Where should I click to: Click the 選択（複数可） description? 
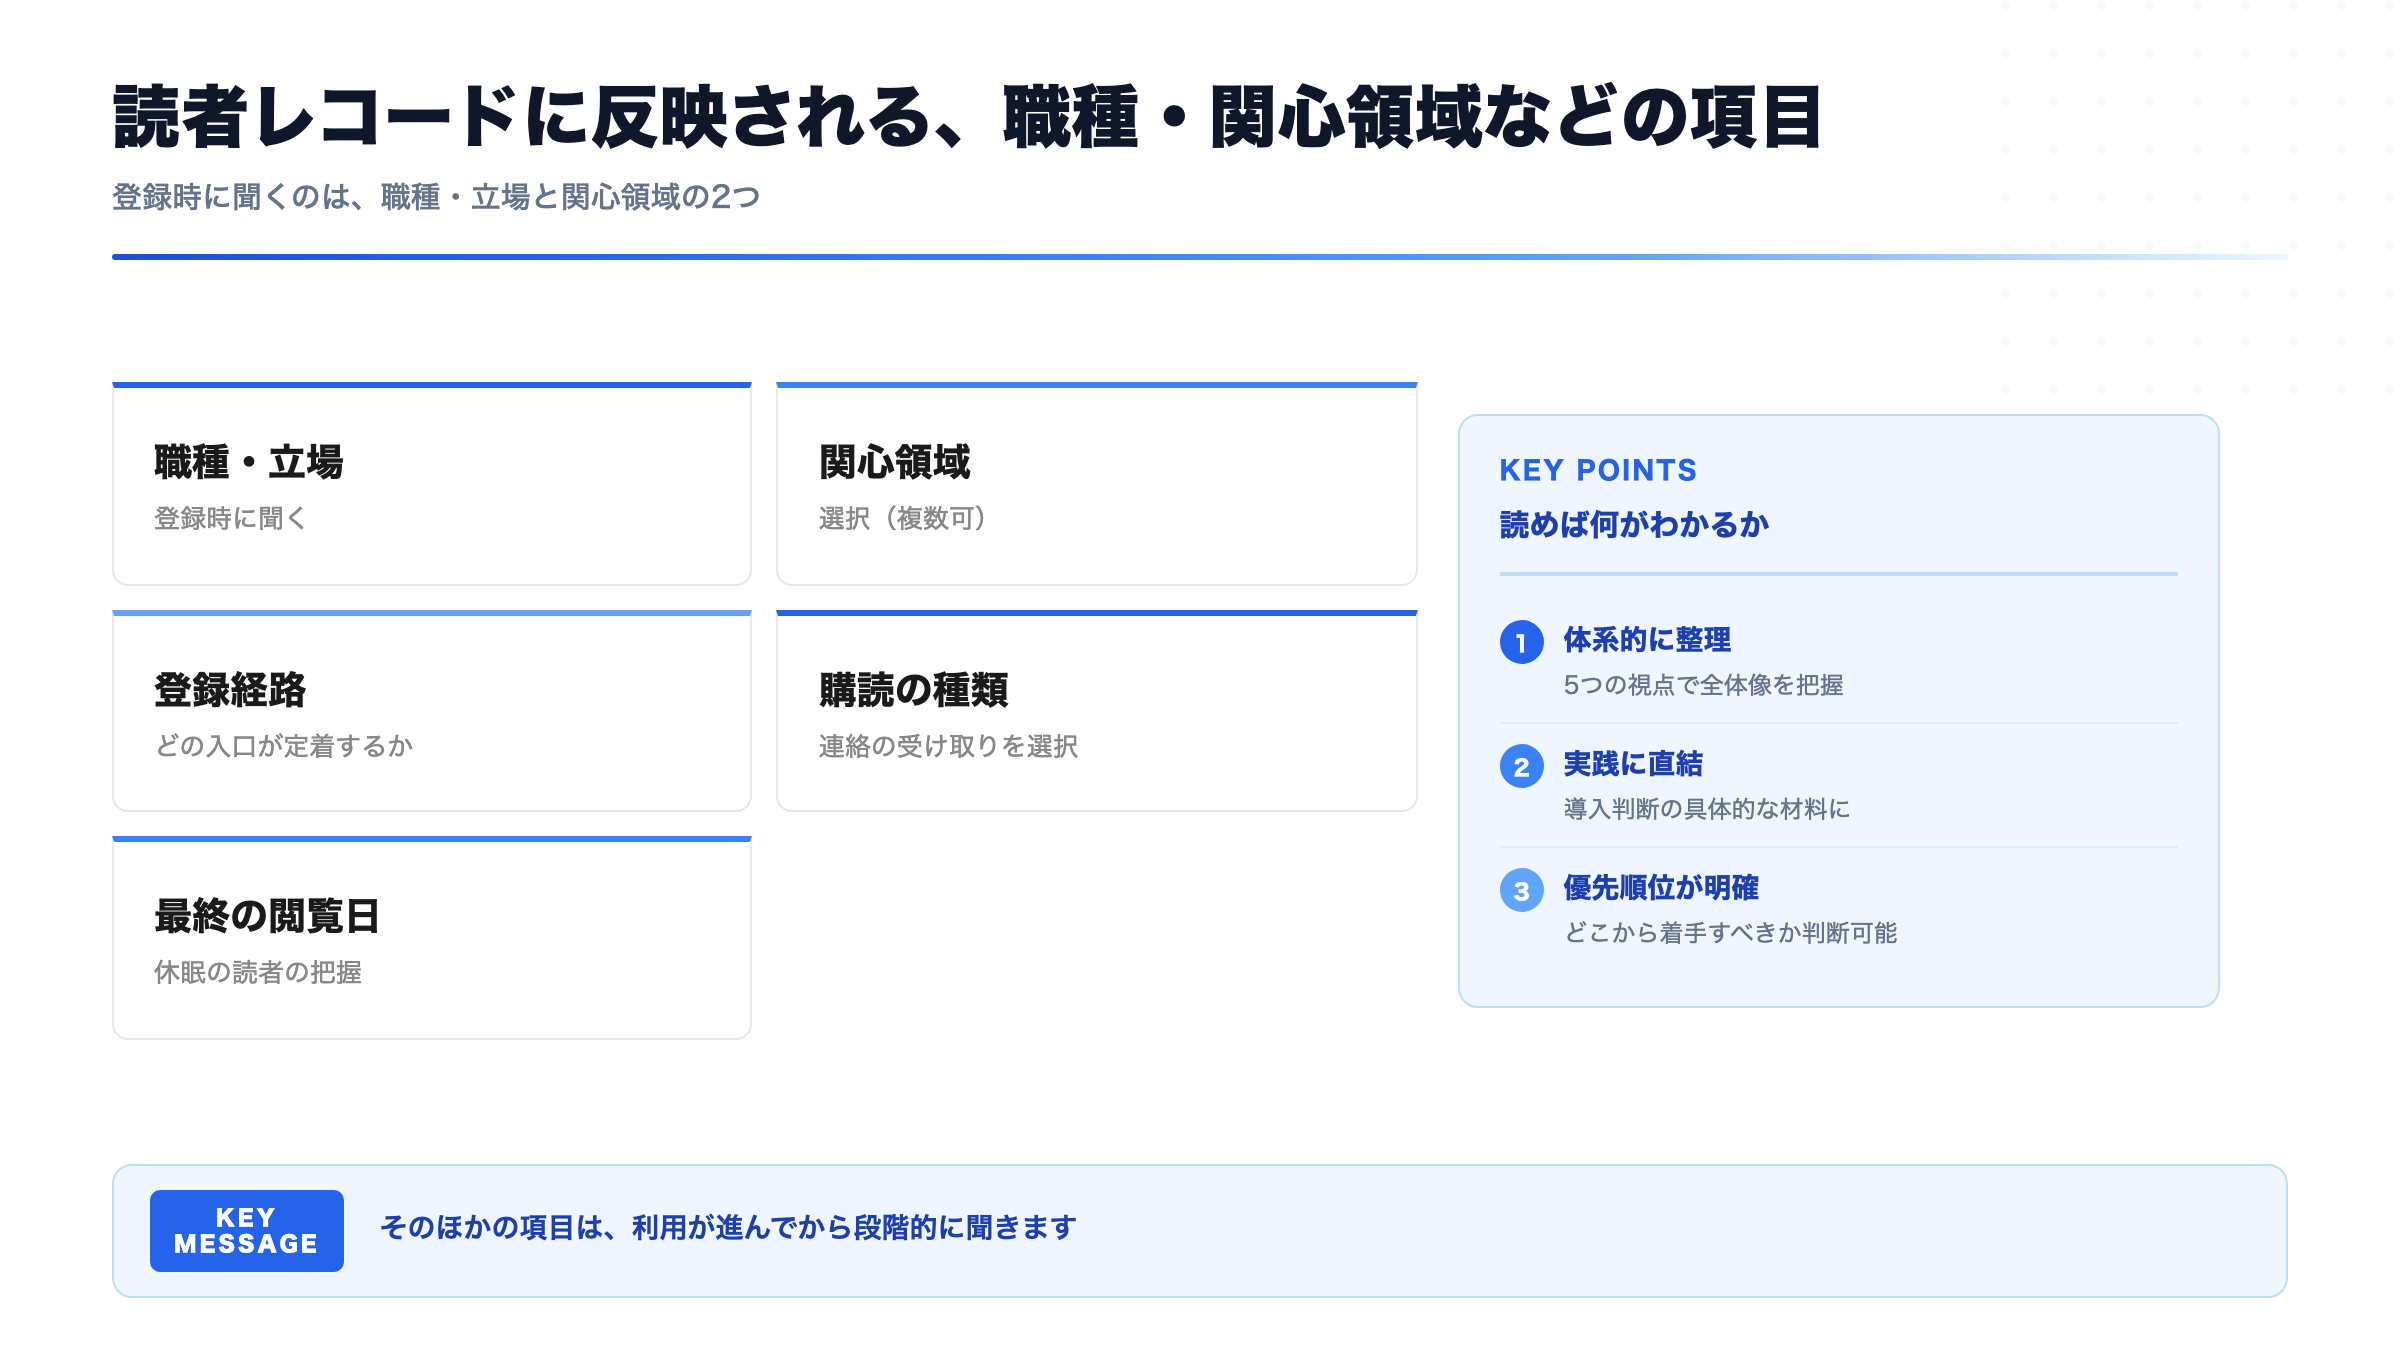(x=903, y=518)
